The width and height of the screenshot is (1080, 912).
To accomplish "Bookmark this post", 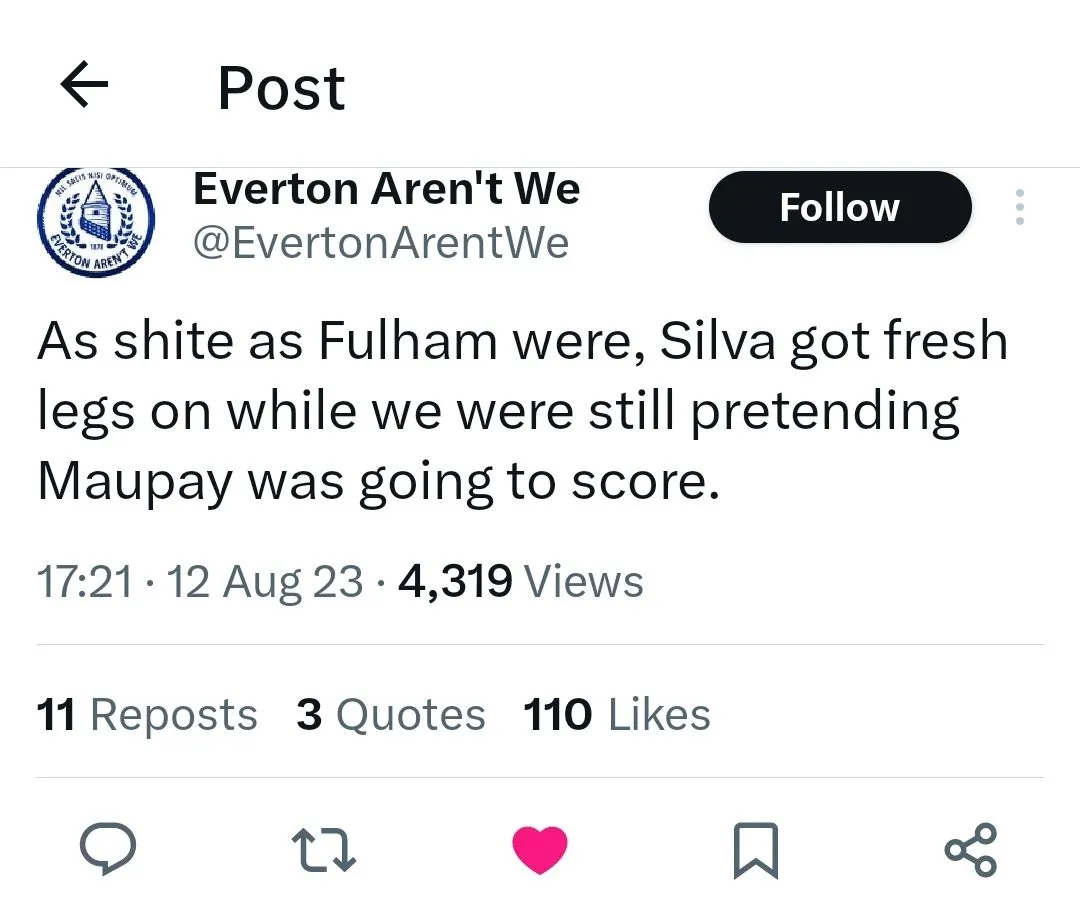I will coord(755,852).
